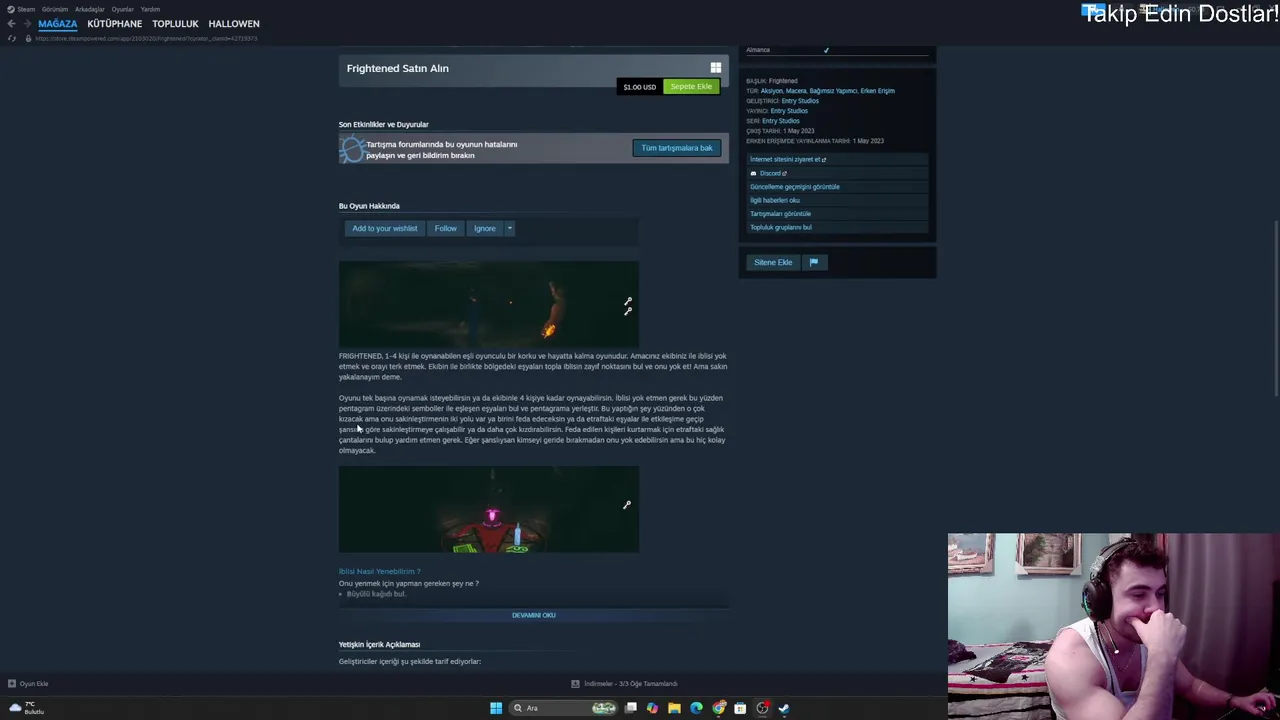Switch to OBS Studio on the taskbar
Screen dimensions: 1280x720
[x=762, y=708]
